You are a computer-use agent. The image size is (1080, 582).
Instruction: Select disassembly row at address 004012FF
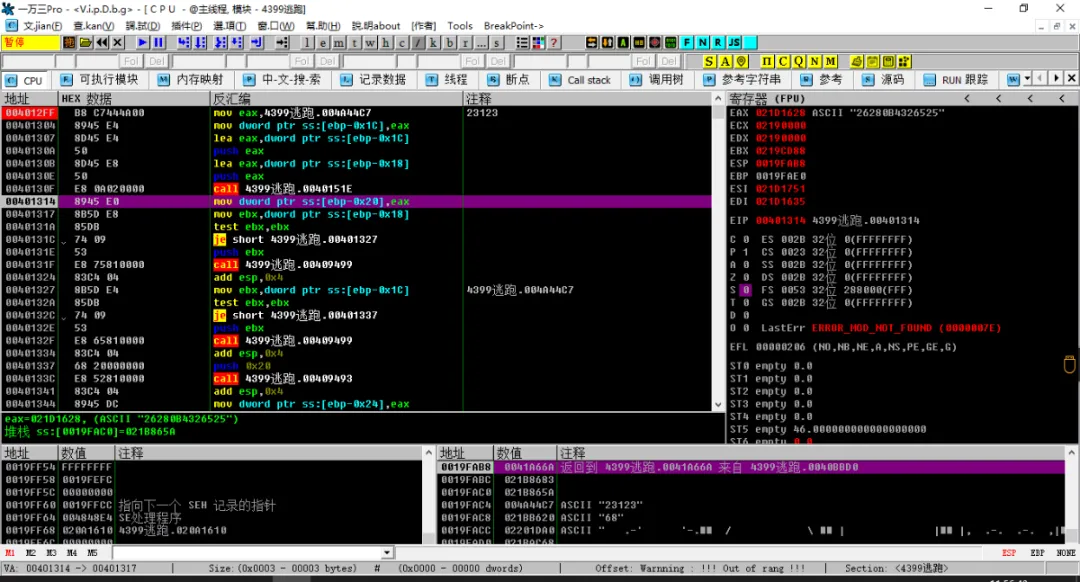(357, 113)
